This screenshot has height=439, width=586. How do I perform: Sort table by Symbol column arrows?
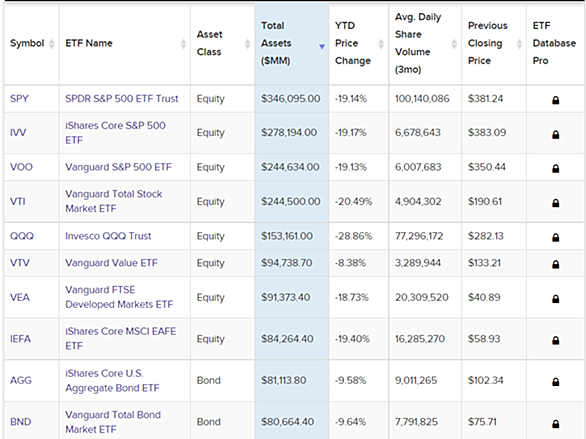click(x=52, y=44)
